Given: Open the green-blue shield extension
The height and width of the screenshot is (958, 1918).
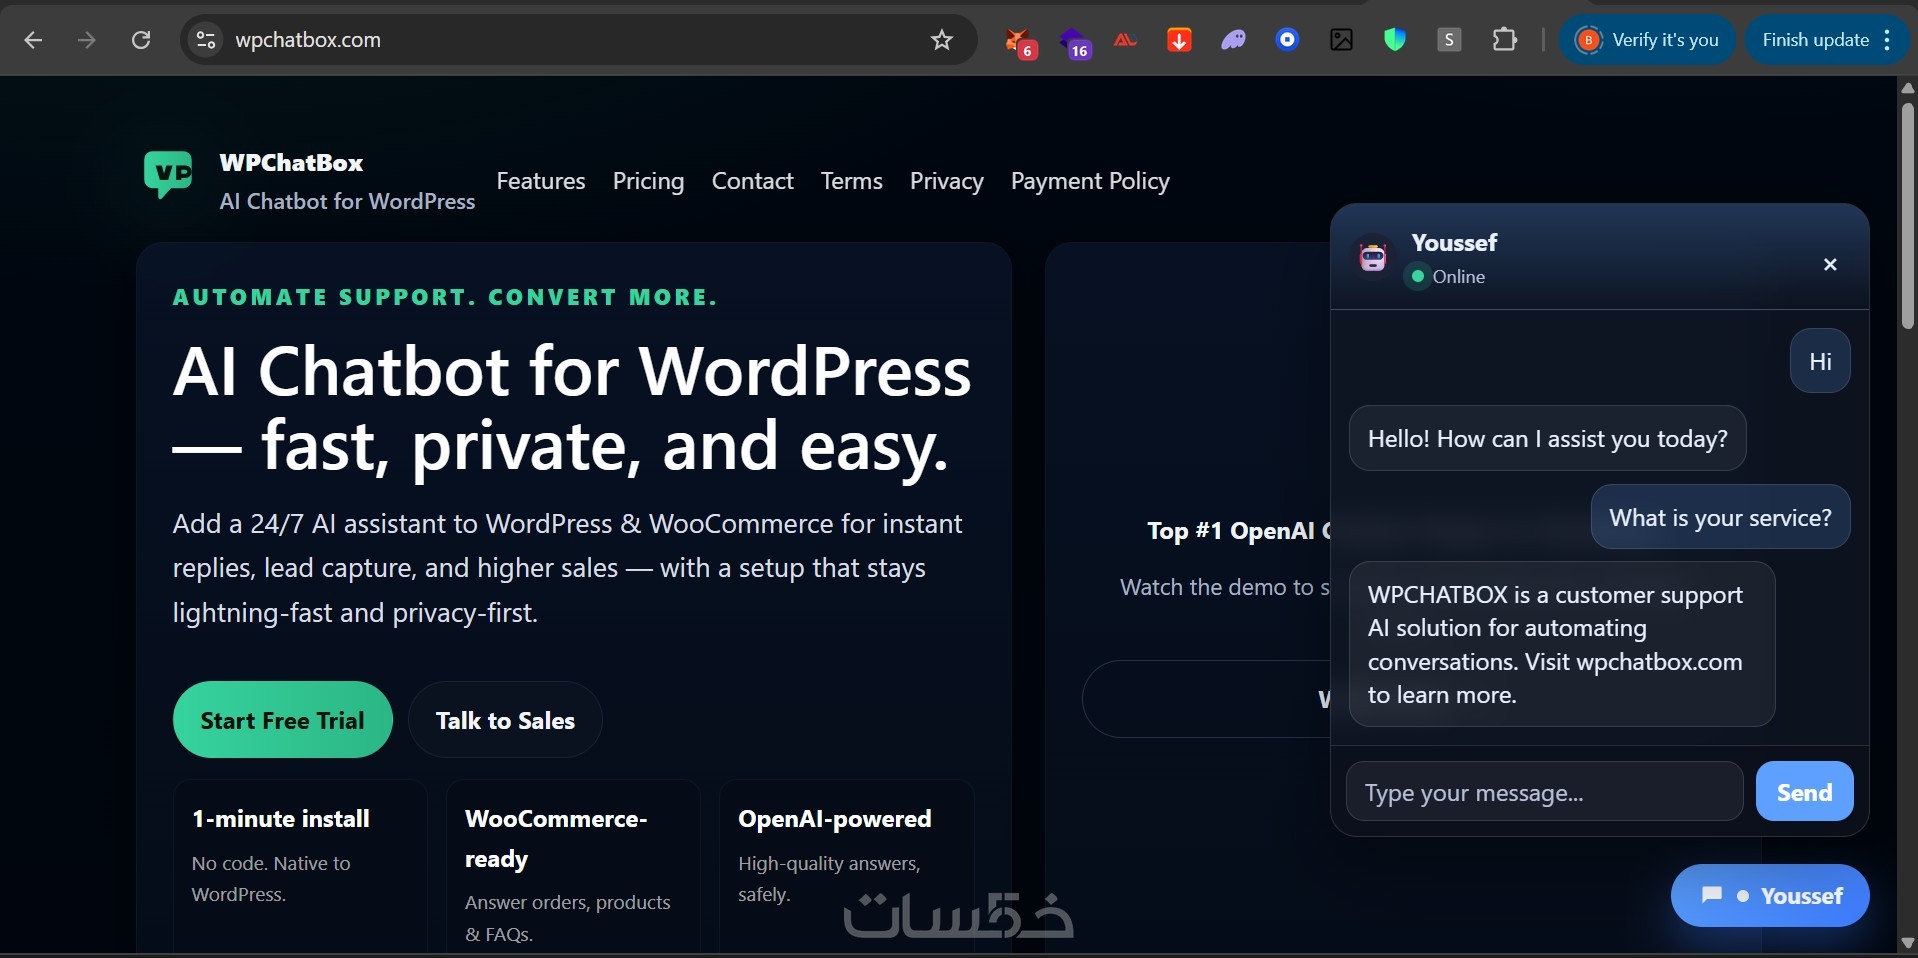Looking at the screenshot, I should pos(1395,40).
